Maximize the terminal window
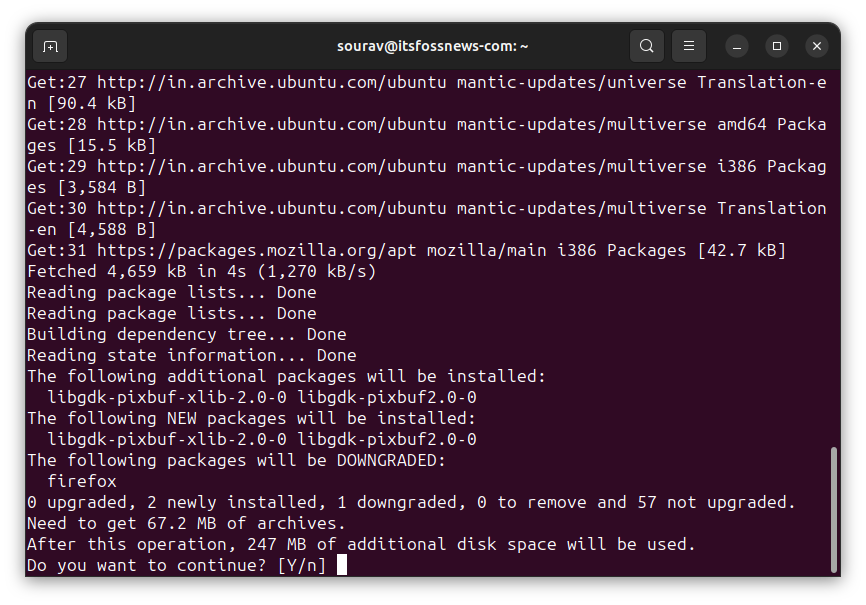This screenshot has width=866, height=605. (x=777, y=46)
